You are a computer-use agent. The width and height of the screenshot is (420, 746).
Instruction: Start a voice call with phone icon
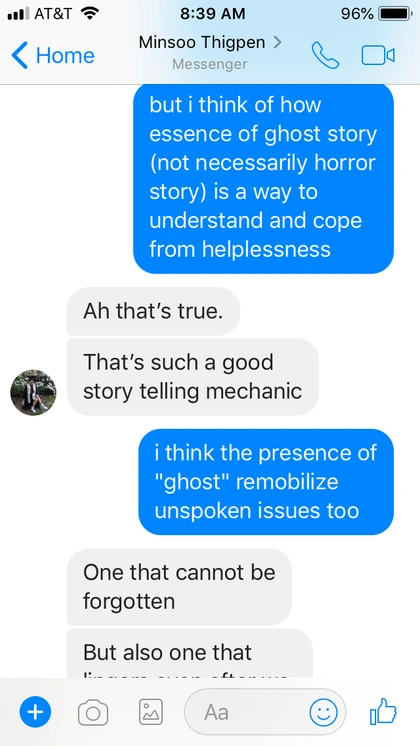325,56
